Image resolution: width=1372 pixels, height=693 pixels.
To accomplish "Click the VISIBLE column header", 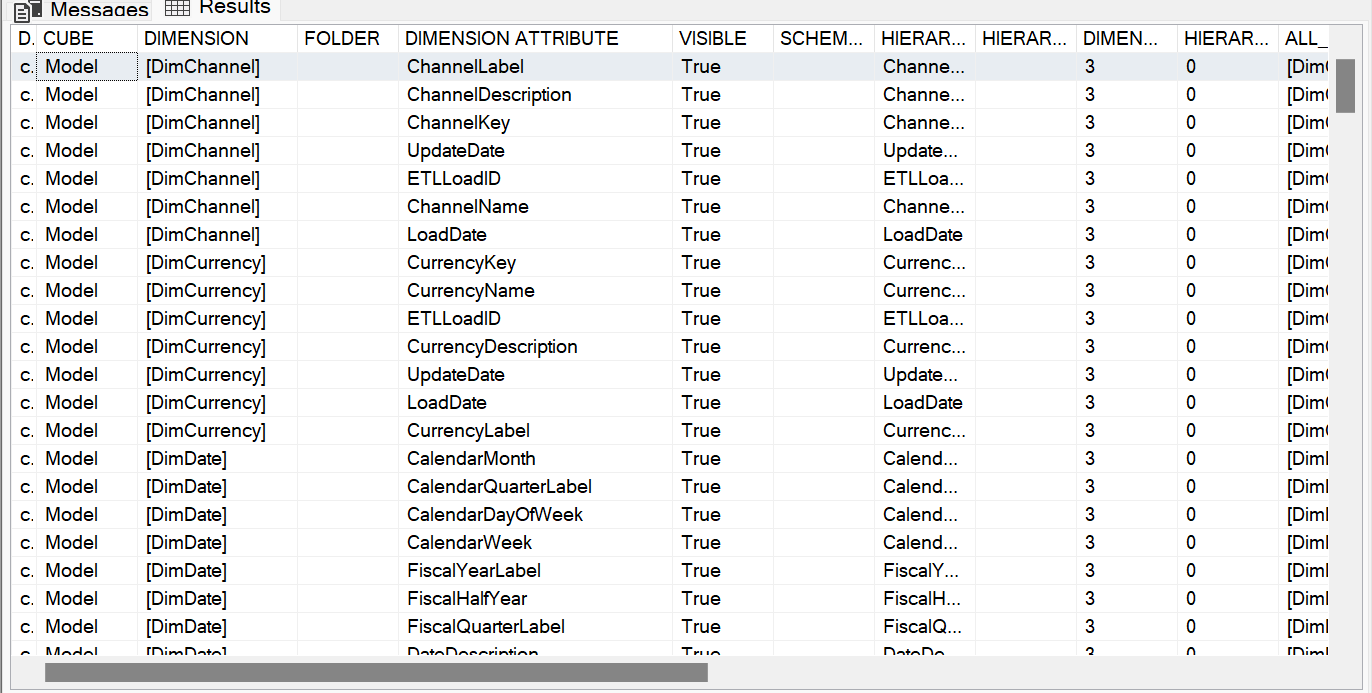I will pos(723,39).
